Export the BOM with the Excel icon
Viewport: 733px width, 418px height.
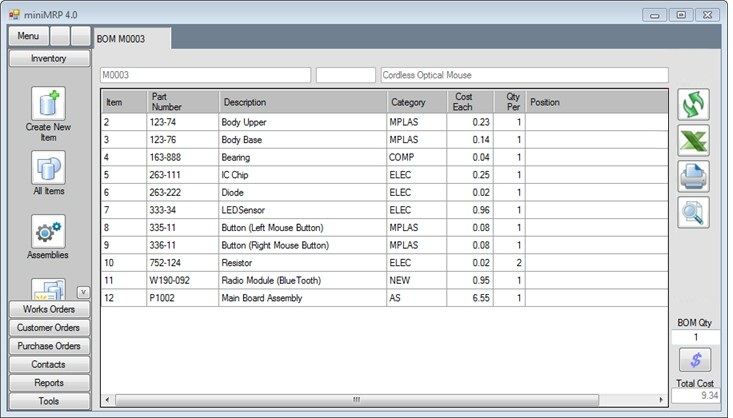[x=693, y=141]
